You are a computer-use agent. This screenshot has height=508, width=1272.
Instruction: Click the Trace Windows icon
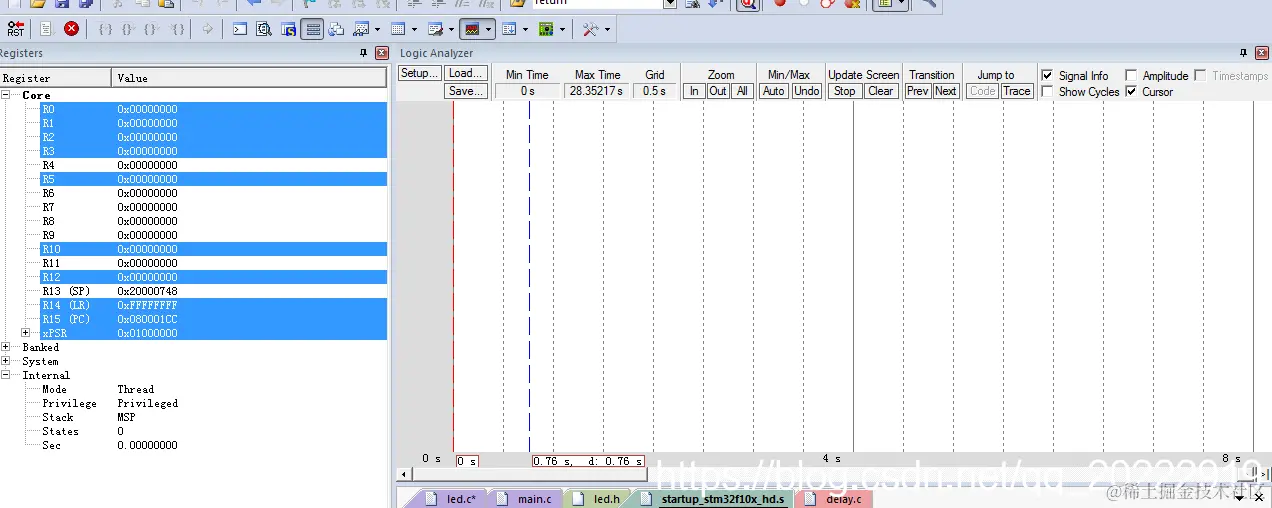pyautogui.click(x=509, y=29)
